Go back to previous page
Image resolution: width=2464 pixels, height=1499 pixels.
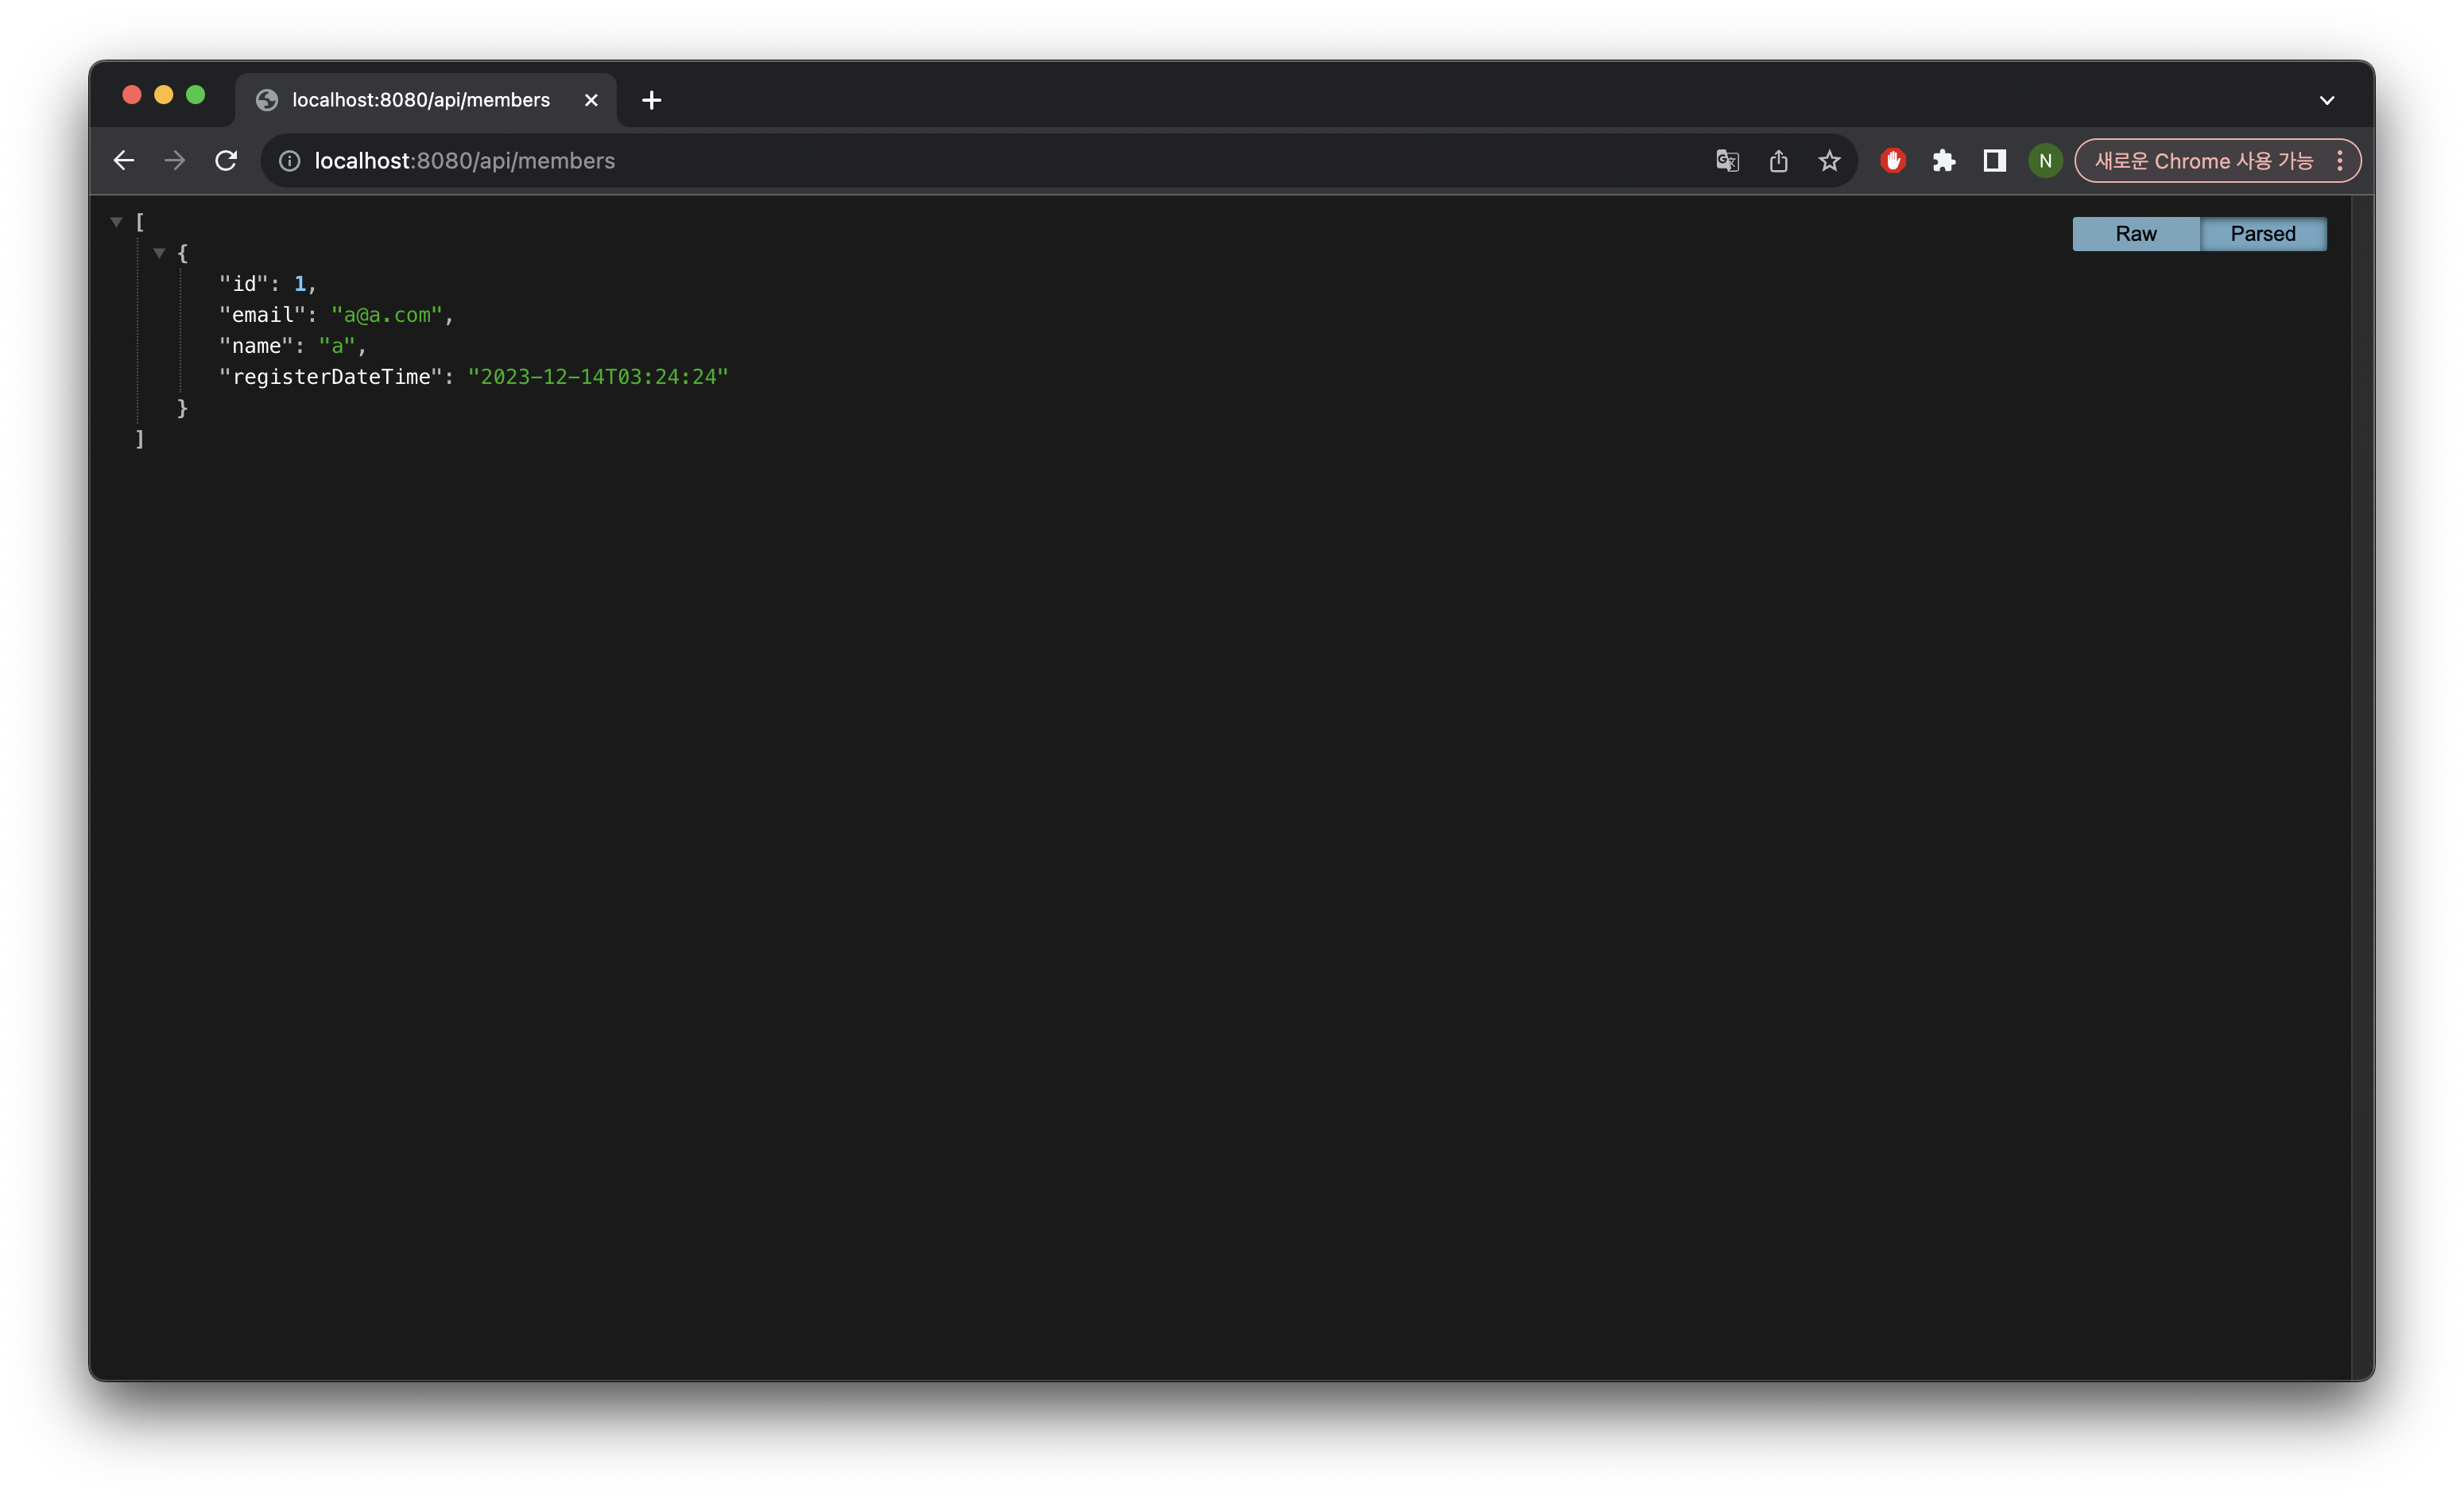[x=124, y=161]
